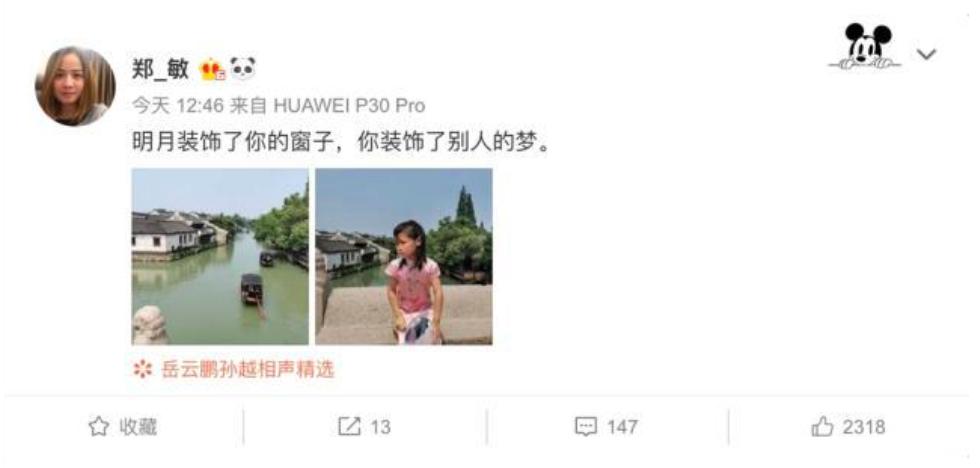
Task: Click the crown VIP badge beside username
Action: [212, 69]
